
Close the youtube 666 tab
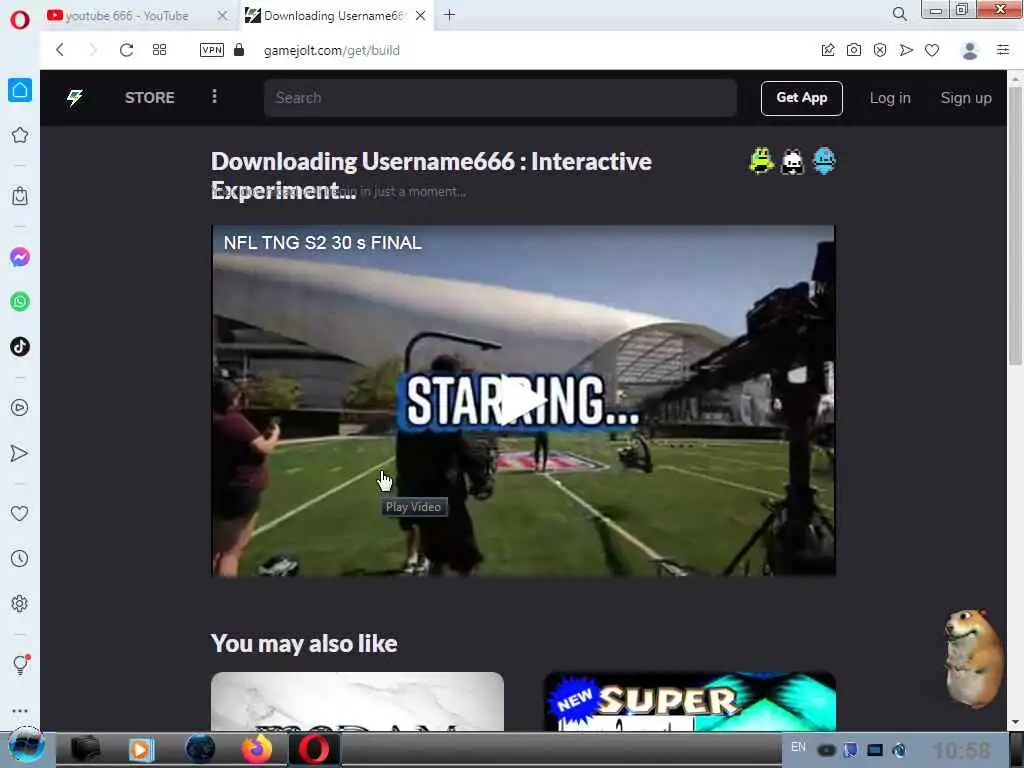[x=222, y=16]
